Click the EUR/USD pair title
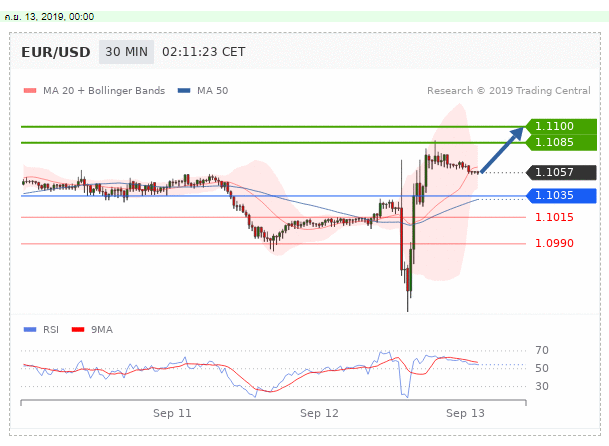 [x=56, y=52]
